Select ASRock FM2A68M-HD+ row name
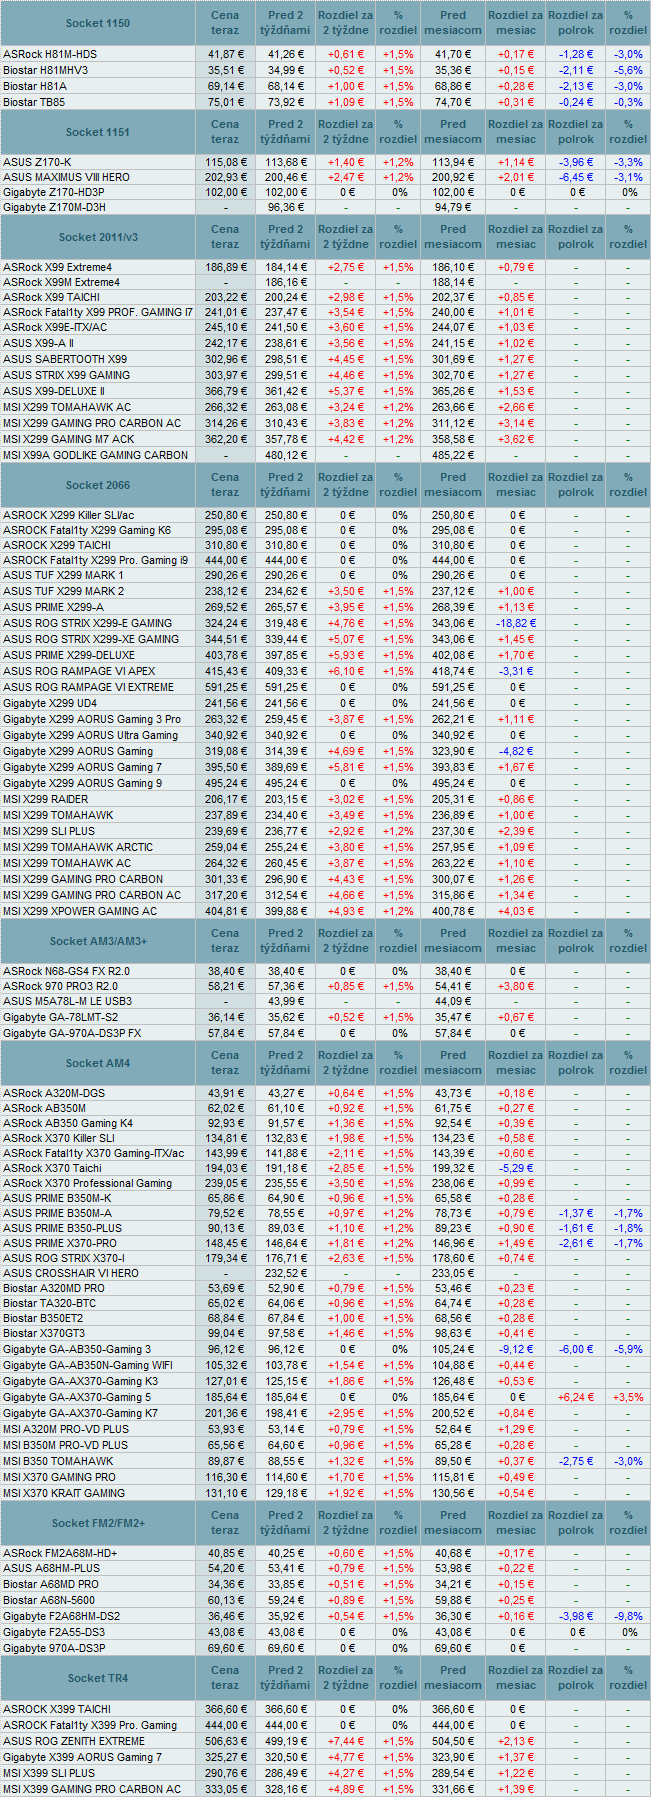651x1797 pixels. pos(60,1553)
